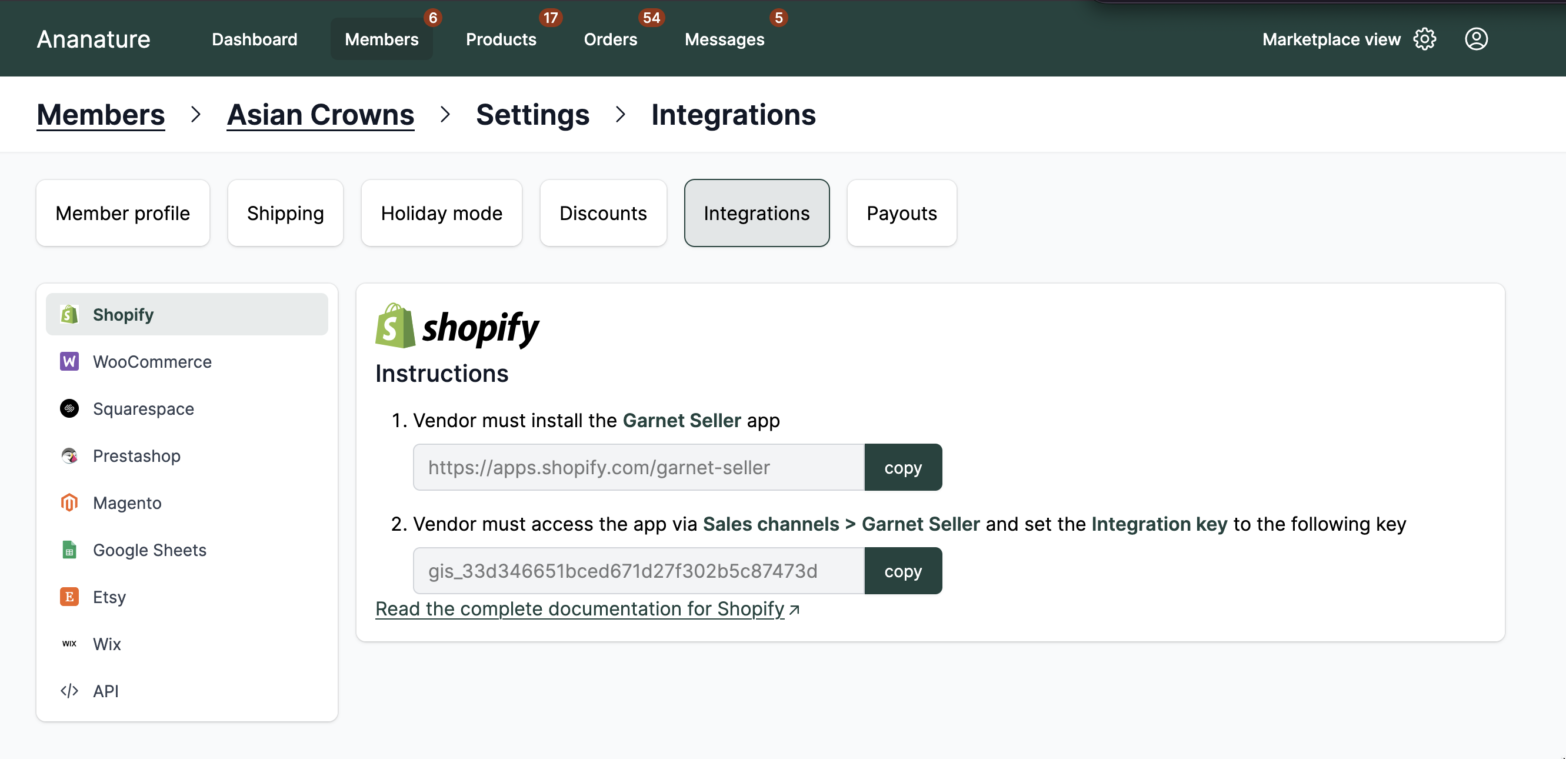Click the integration key input field
Screen dimensions: 1566x759
coord(639,571)
